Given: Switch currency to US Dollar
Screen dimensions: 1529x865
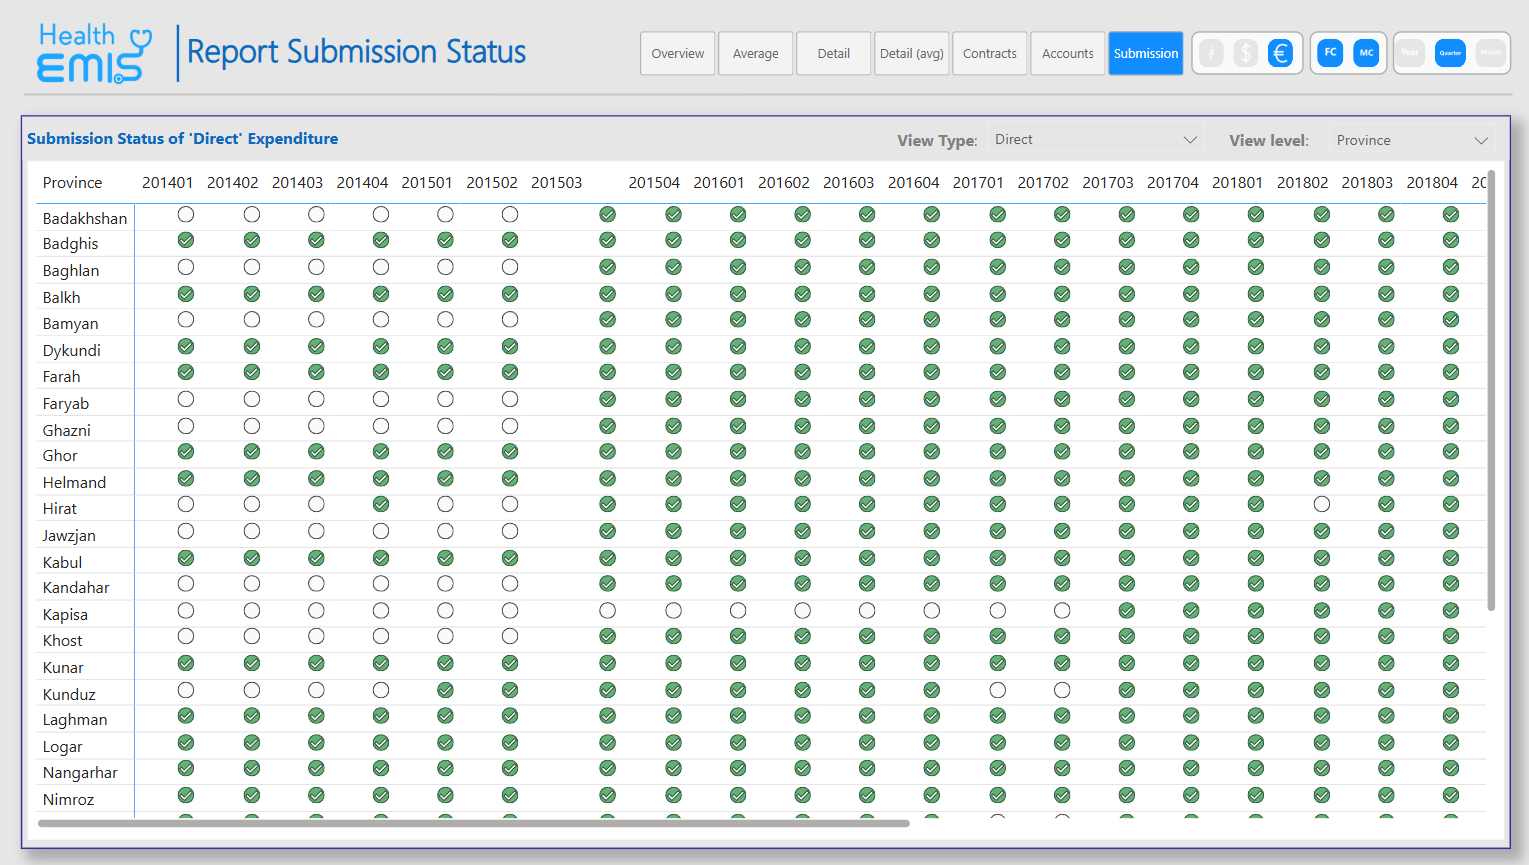Looking at the screenshot, I should tap(1245, 53).
